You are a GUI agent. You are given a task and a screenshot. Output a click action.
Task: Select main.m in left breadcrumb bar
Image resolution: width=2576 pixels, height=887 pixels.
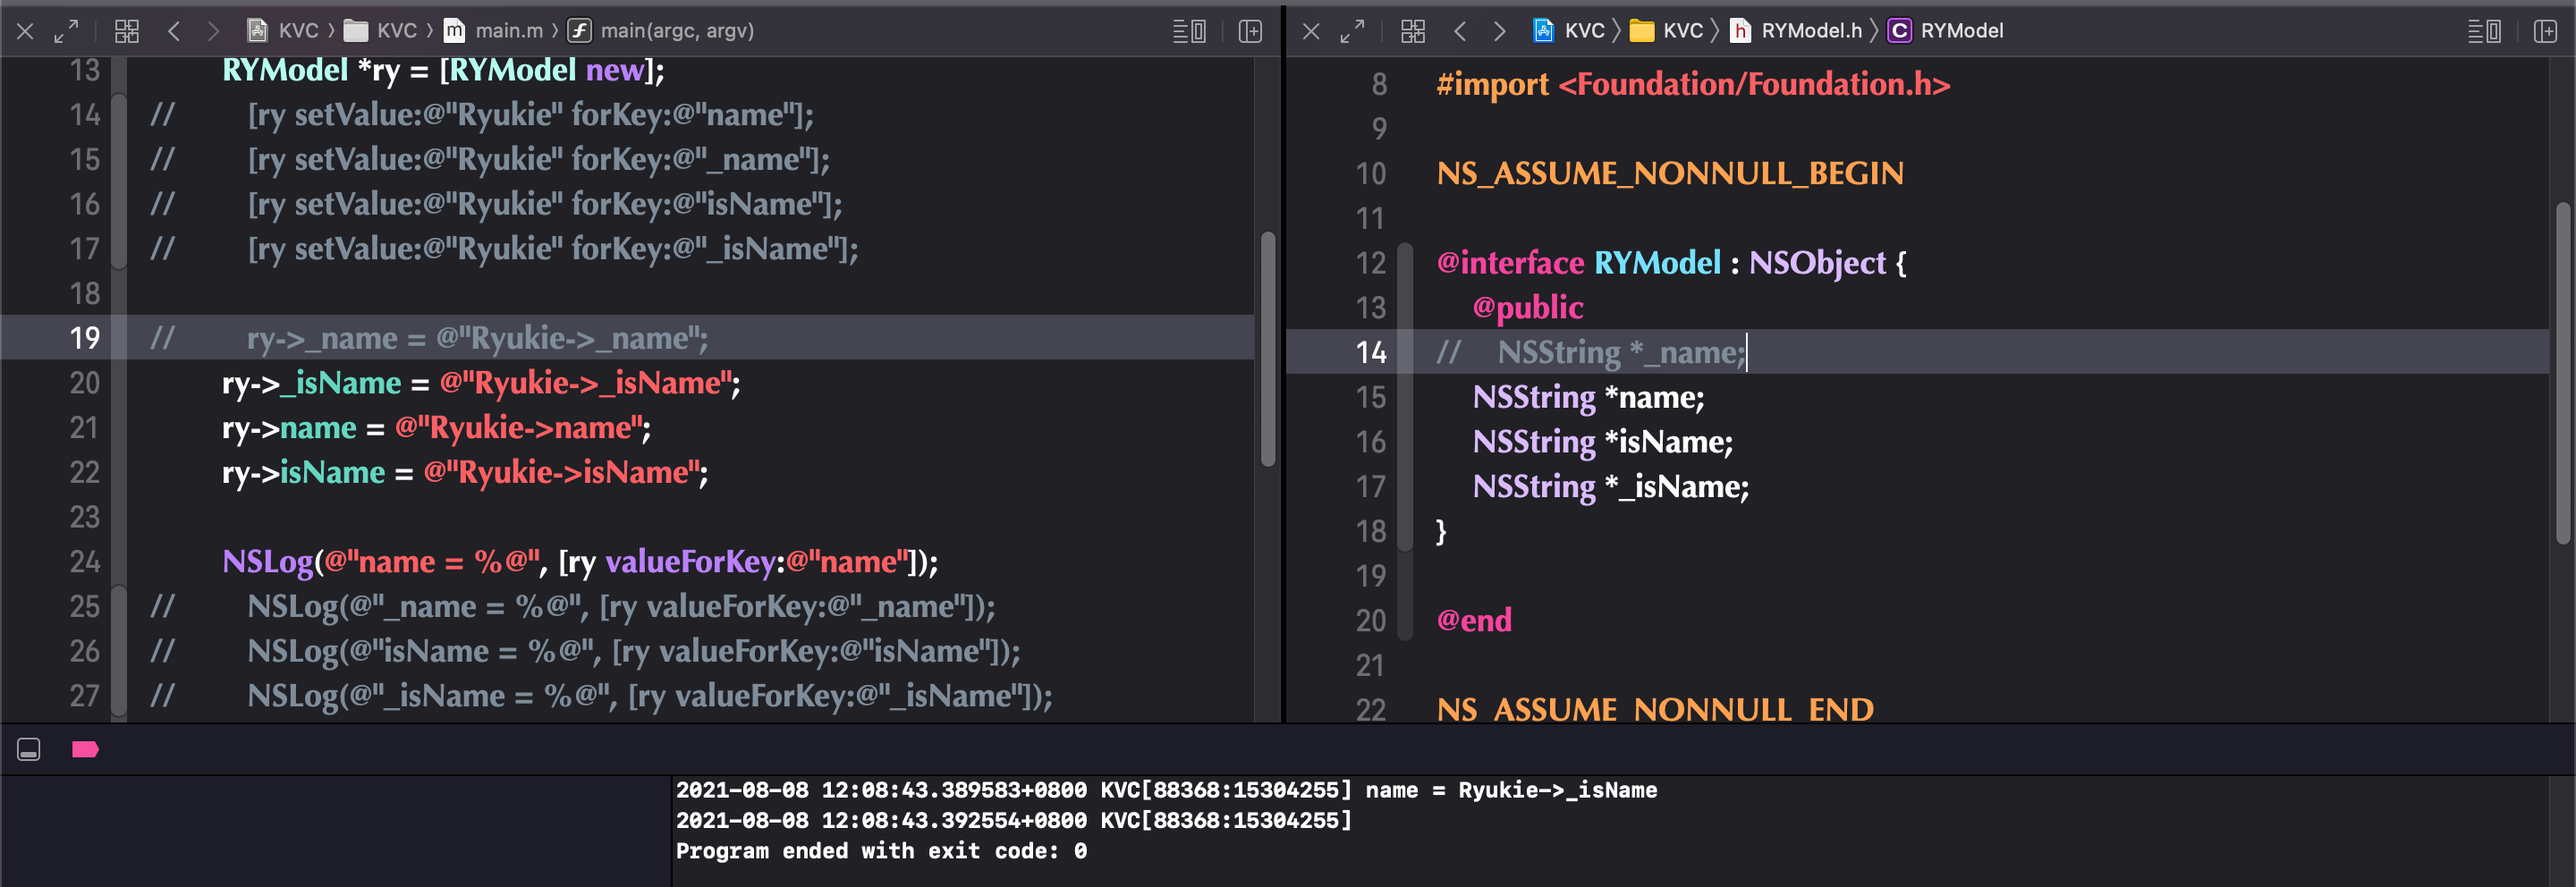tap(494, 31)
